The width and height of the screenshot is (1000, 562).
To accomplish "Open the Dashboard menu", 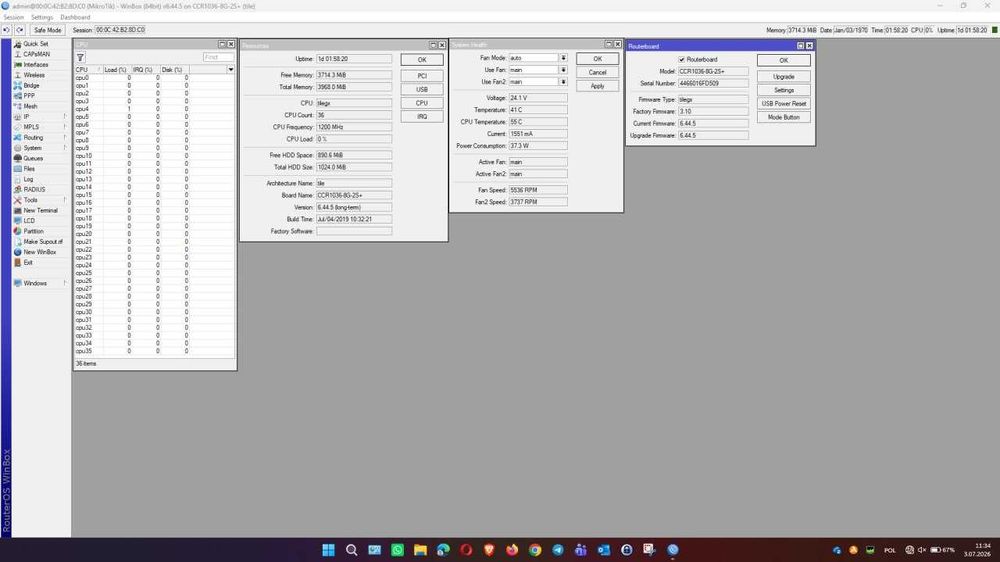I will 75,17.
